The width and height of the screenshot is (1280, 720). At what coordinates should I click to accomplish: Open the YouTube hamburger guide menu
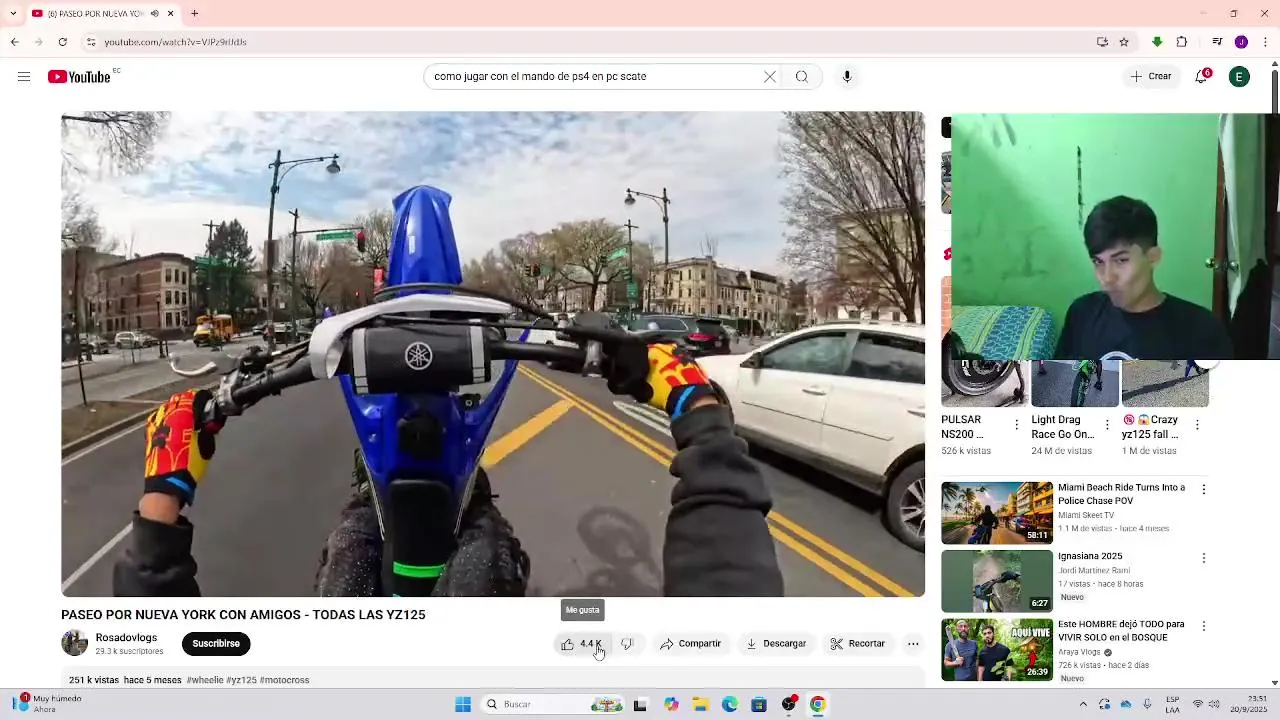click(24, 77)
